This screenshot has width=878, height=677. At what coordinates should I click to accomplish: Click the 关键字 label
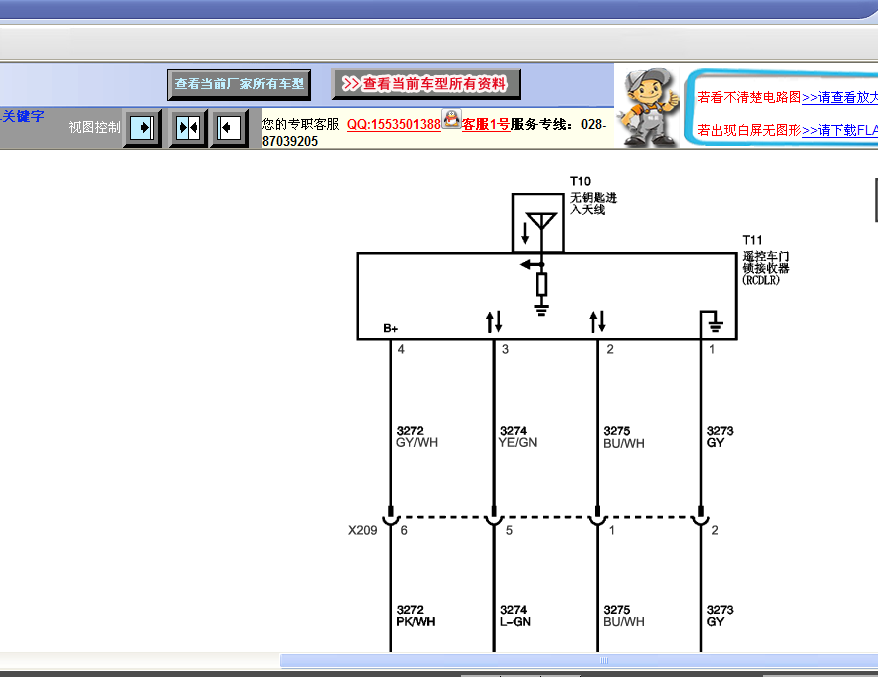click(x=22, y=116)
